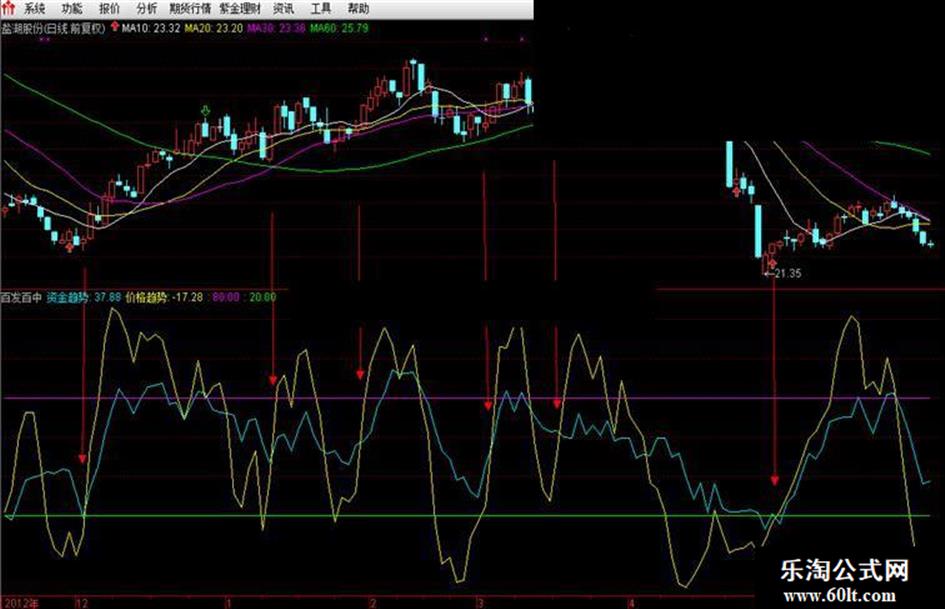Viewport: 945px width, 609px height.
Task: Click the red up-arrow icon beside the stock title
Action: (x=115, y=27)
